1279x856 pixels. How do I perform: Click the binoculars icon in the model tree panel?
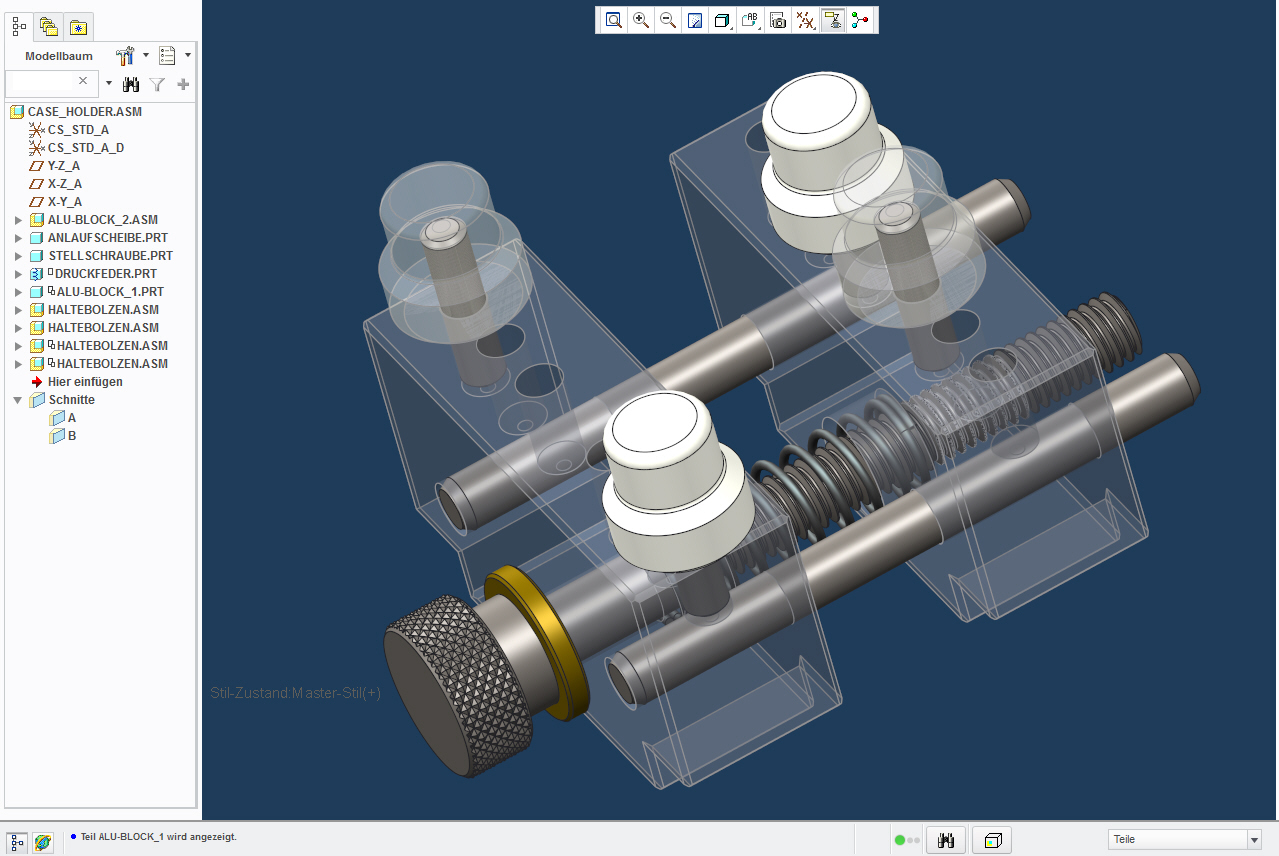130,85
